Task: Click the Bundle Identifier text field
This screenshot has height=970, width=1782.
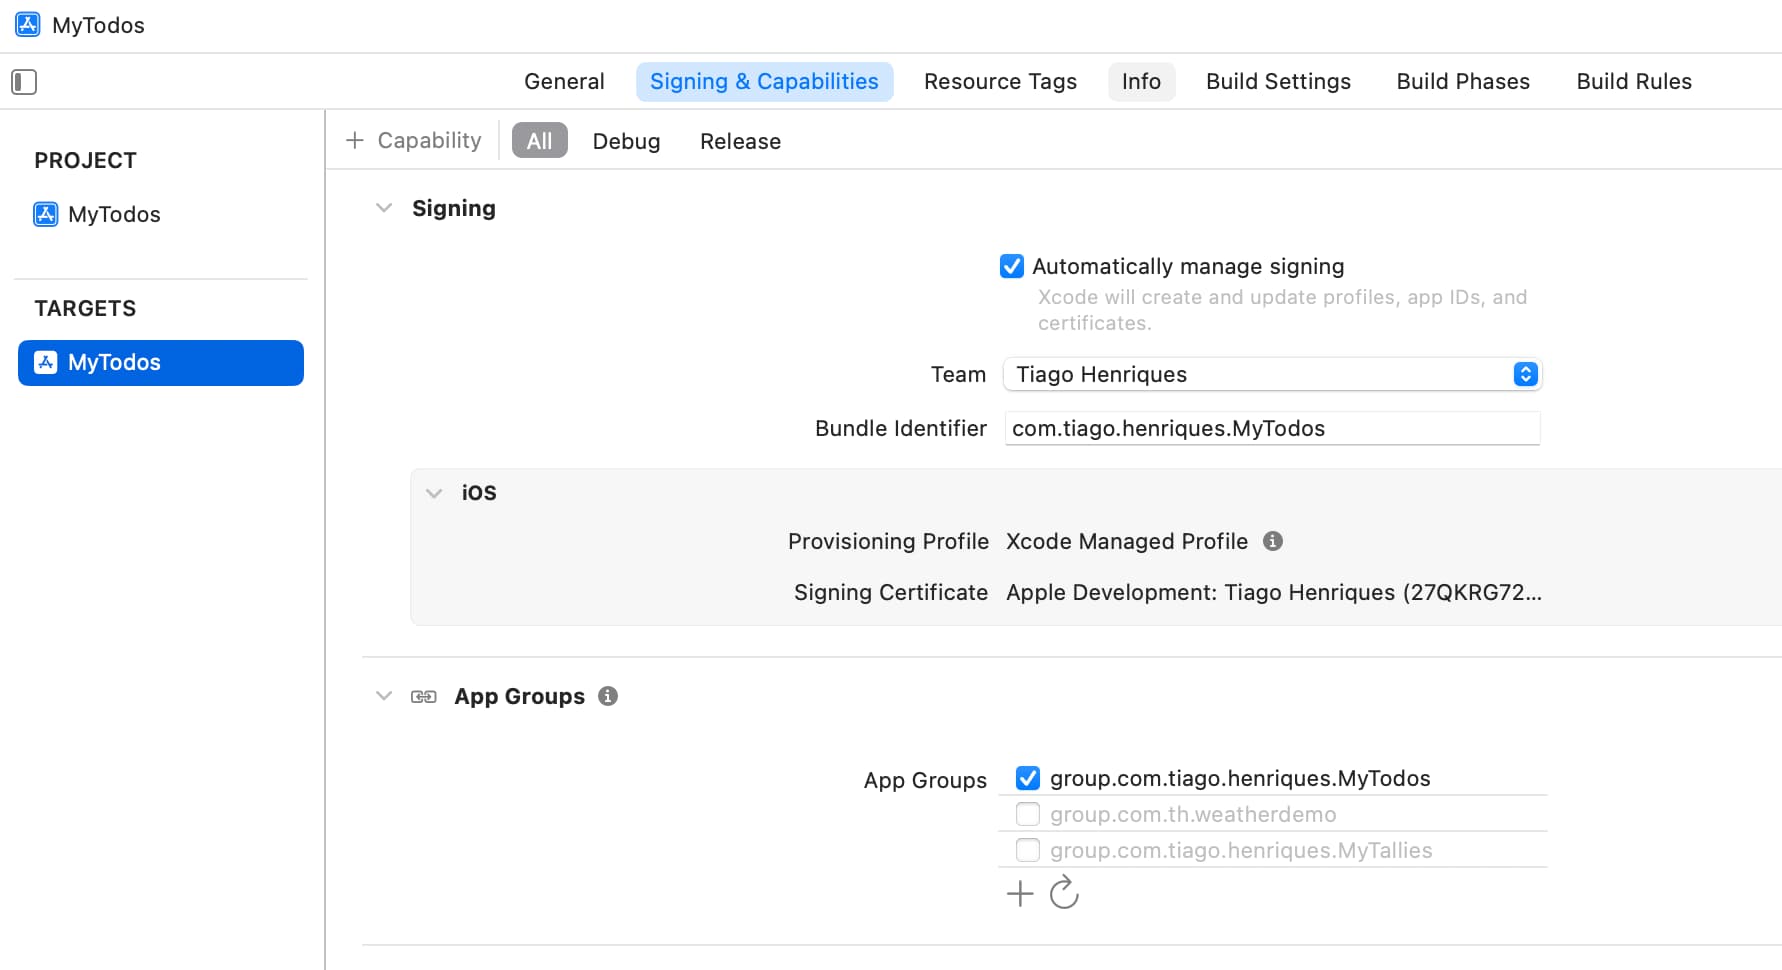Action: click(1272, 428)
